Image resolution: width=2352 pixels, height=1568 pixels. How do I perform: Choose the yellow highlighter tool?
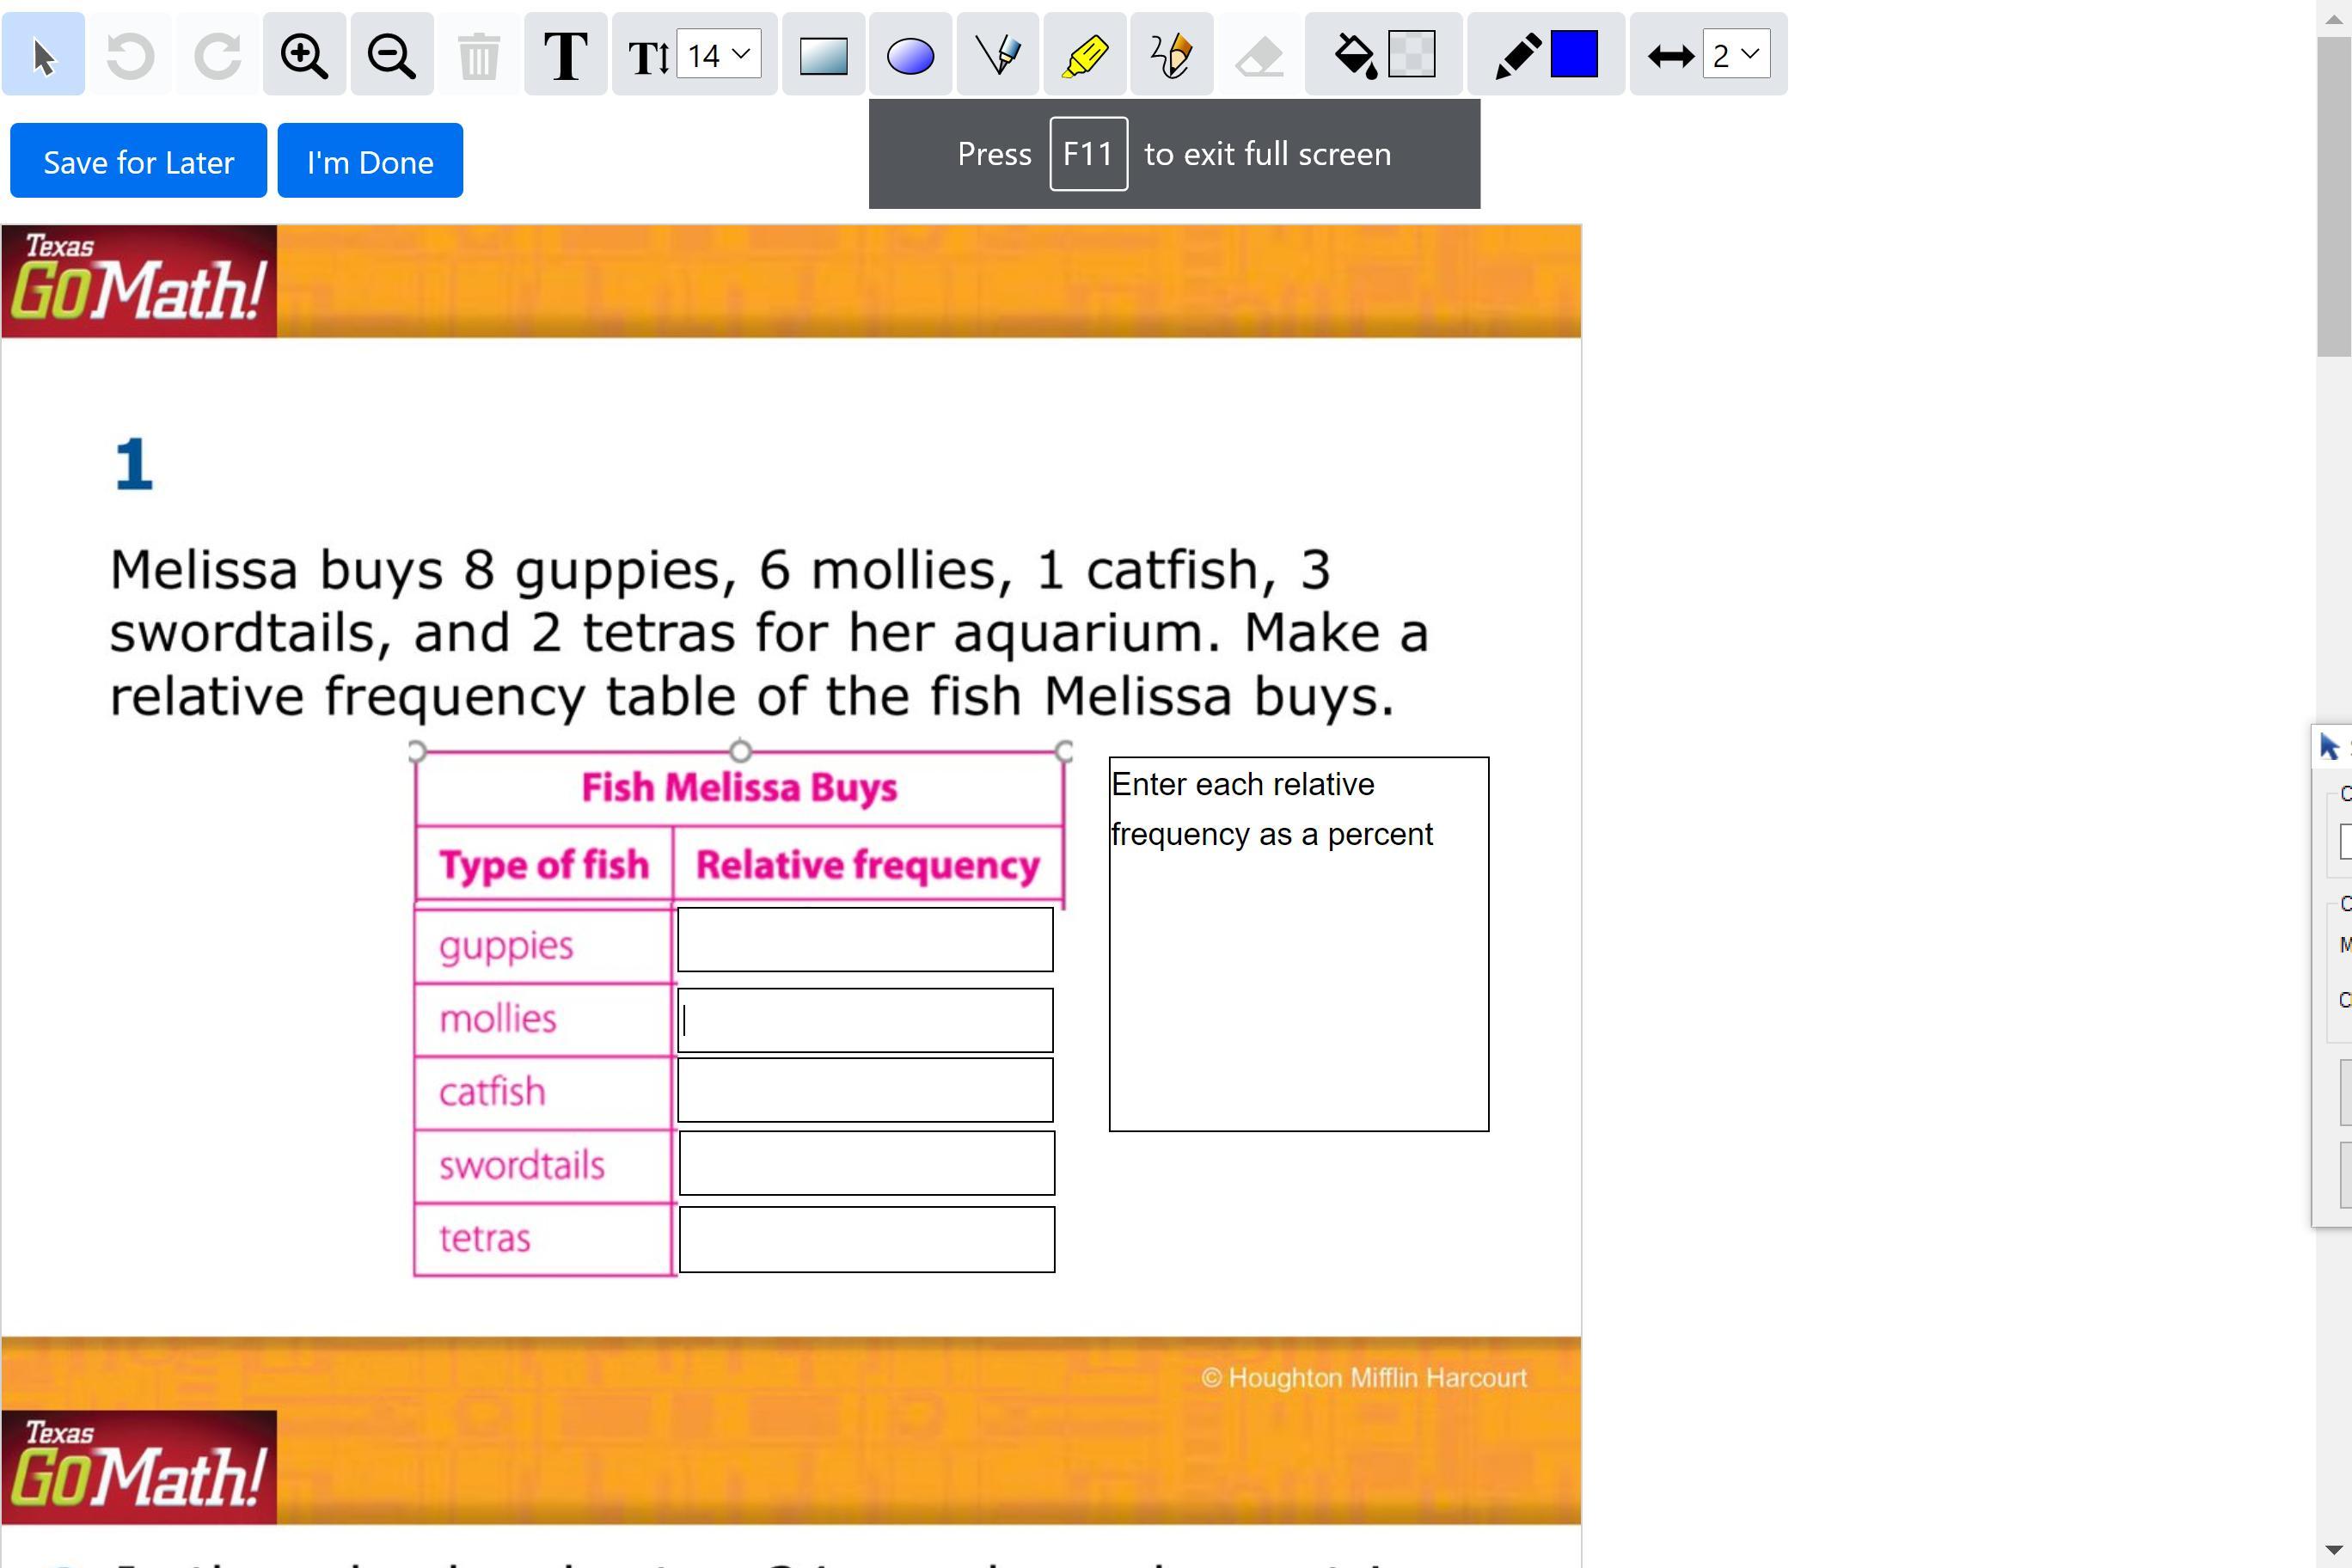pos(1084,55)
